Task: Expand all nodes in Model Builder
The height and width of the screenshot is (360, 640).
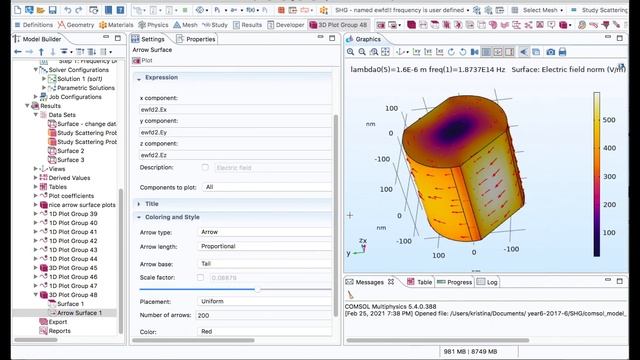Action: 92,52
